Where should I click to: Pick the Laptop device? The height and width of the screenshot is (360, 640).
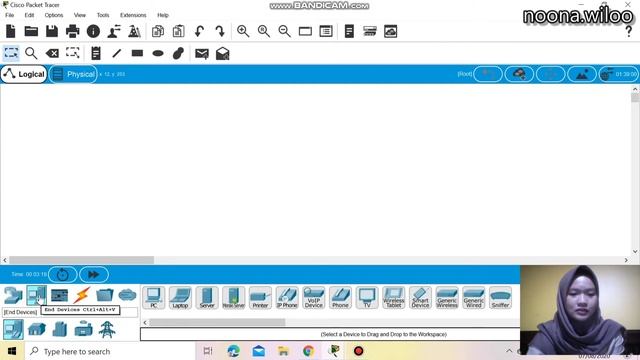tap(180, 298)
